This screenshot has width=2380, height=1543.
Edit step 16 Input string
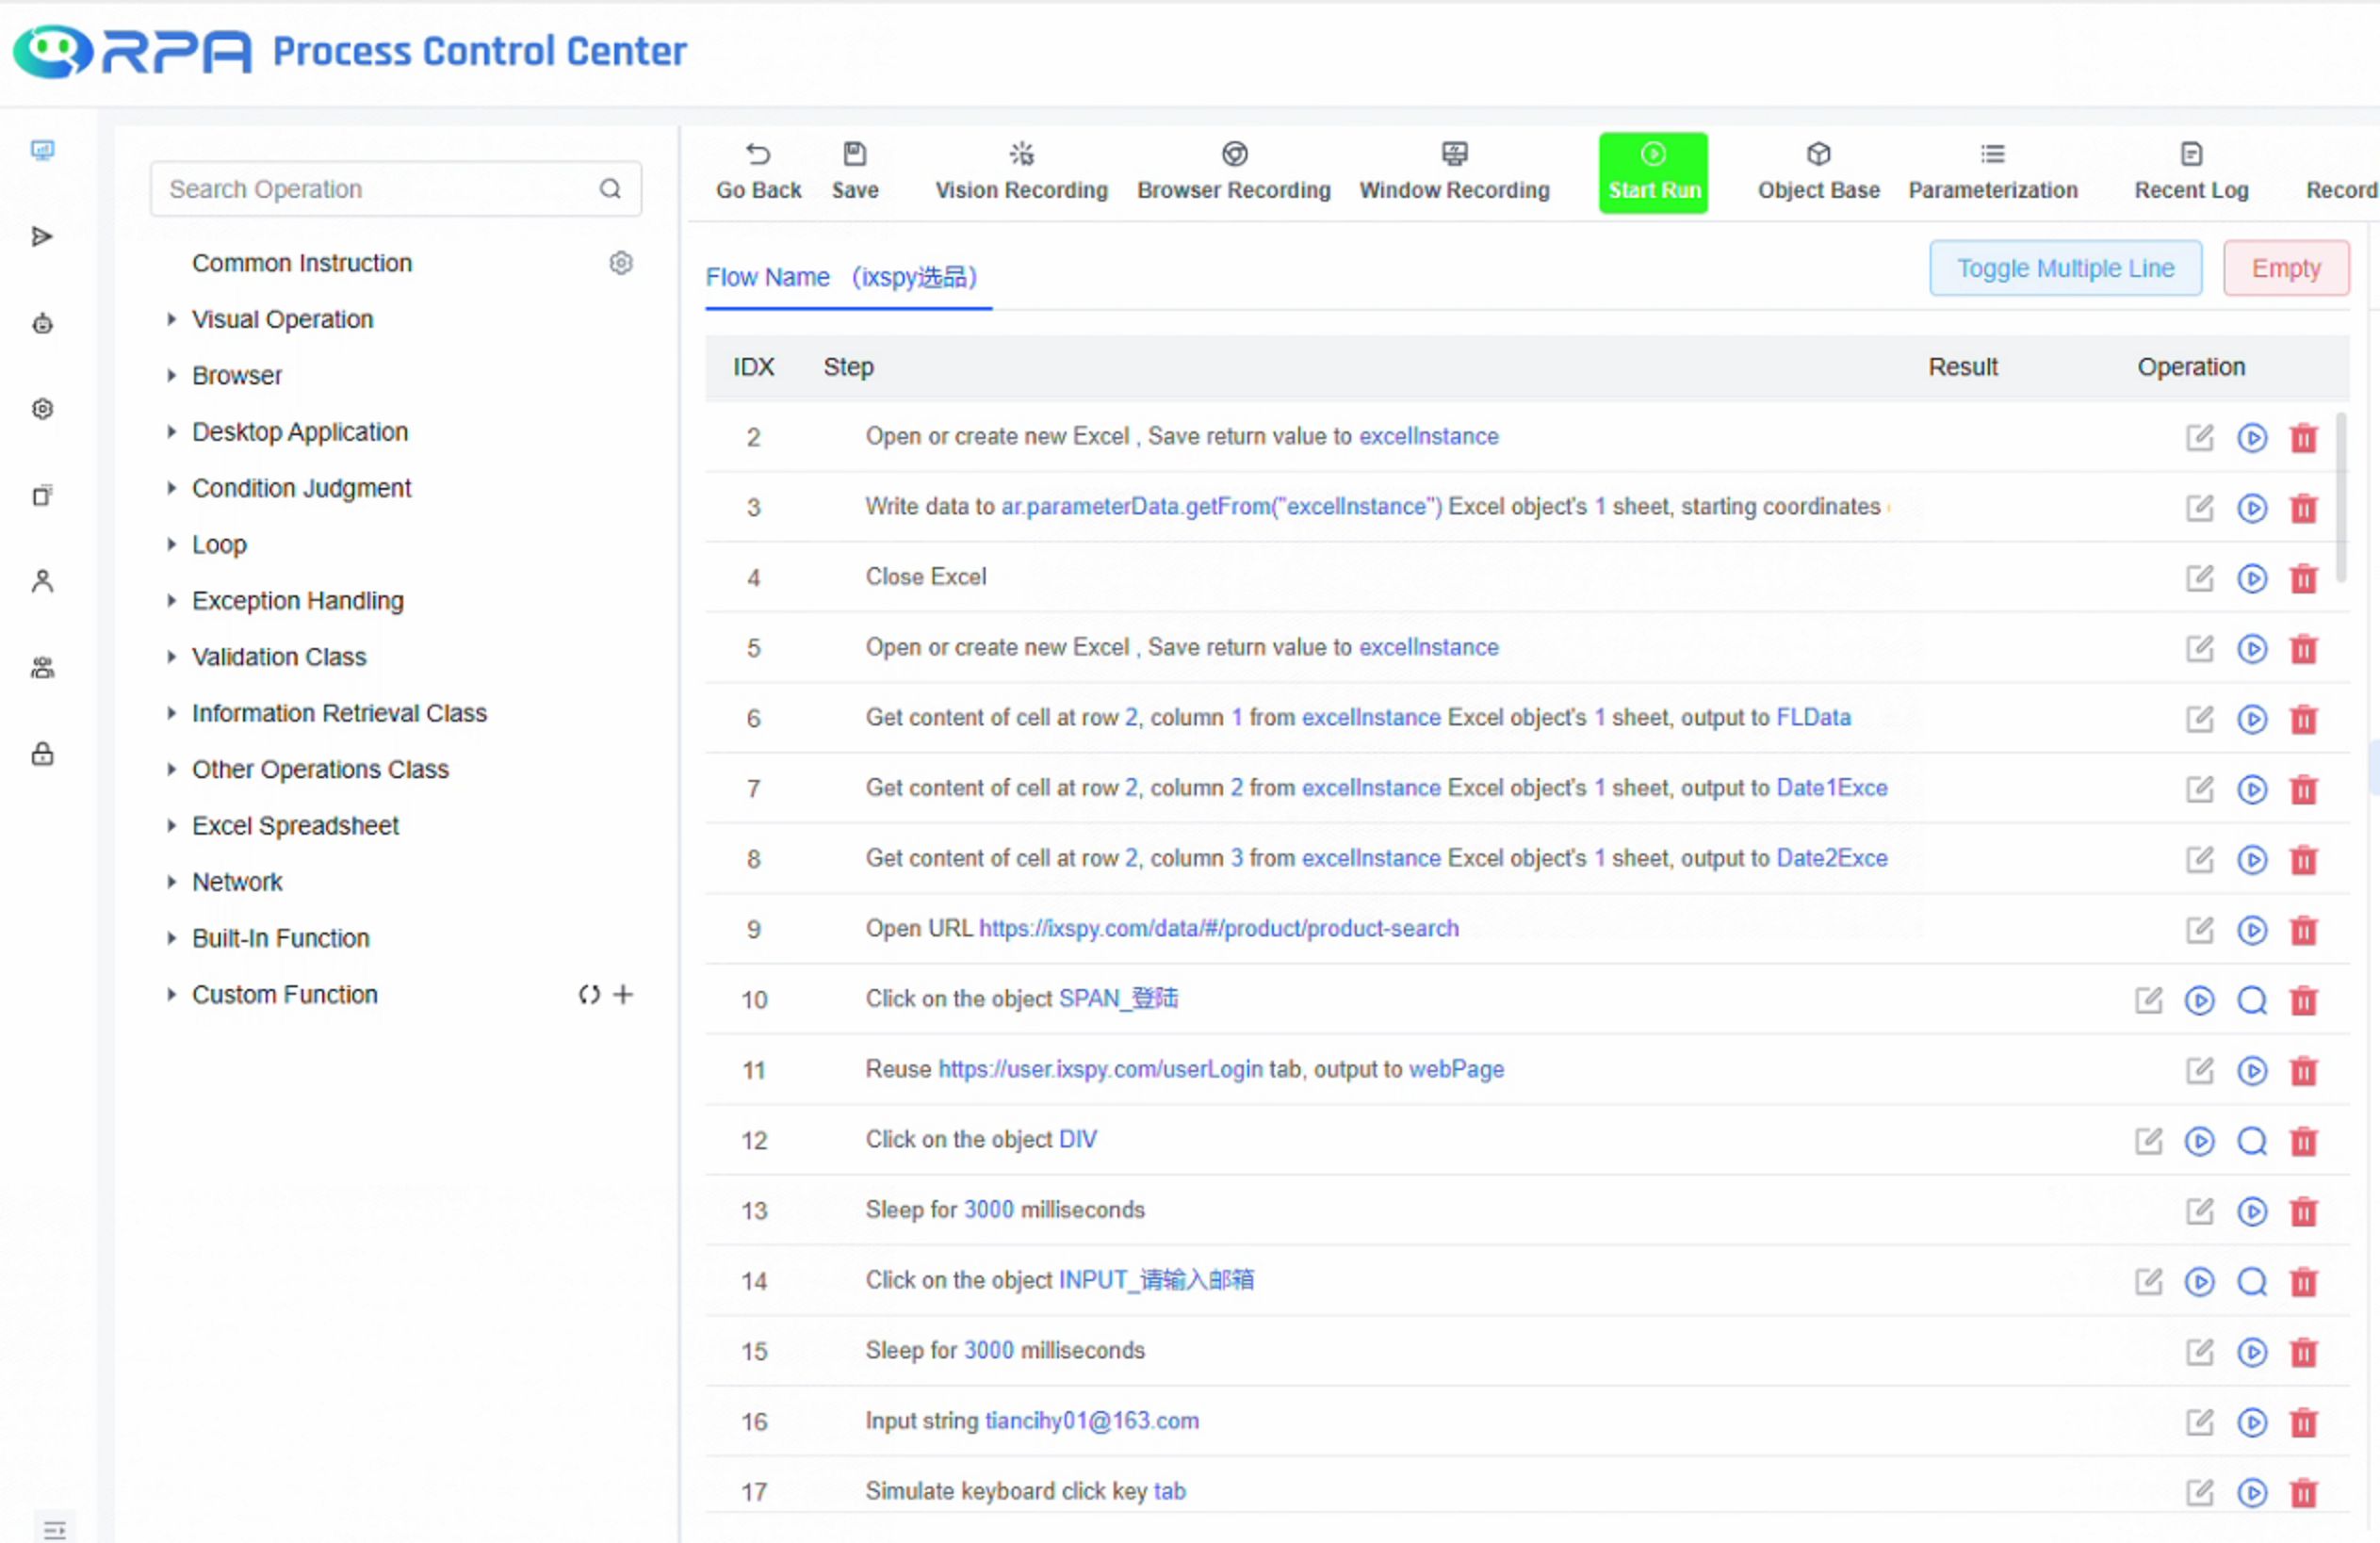click(x=2199, y=1422)
